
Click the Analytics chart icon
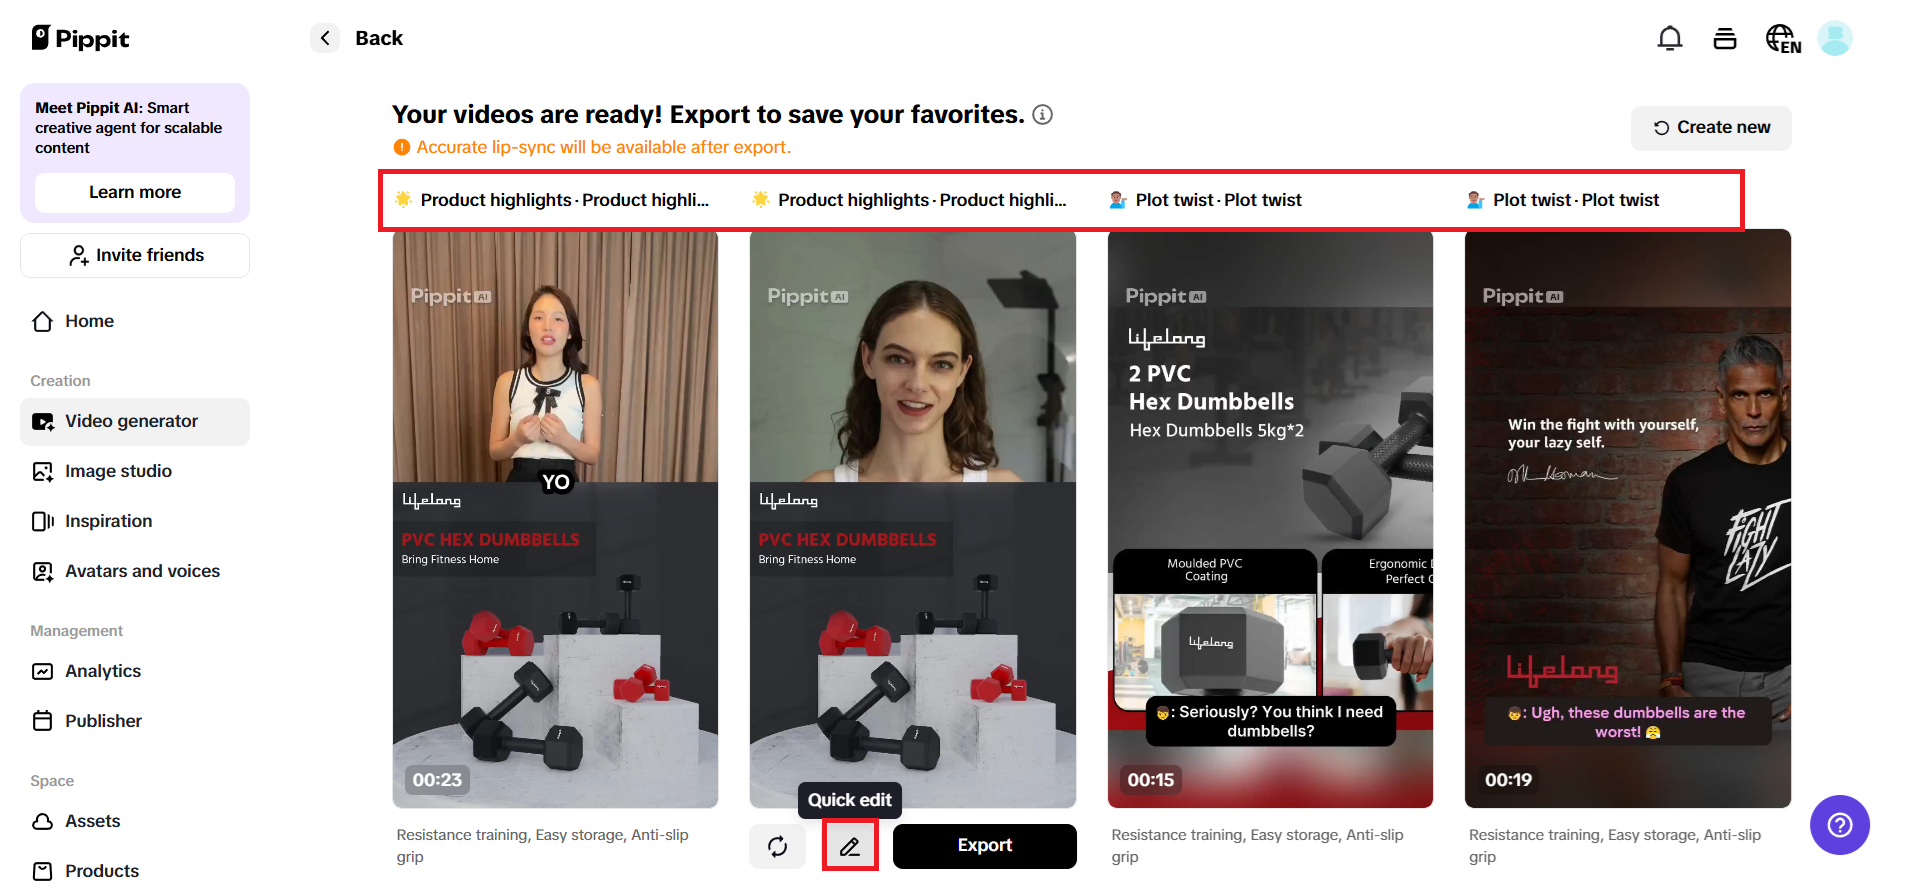(43, 671)
